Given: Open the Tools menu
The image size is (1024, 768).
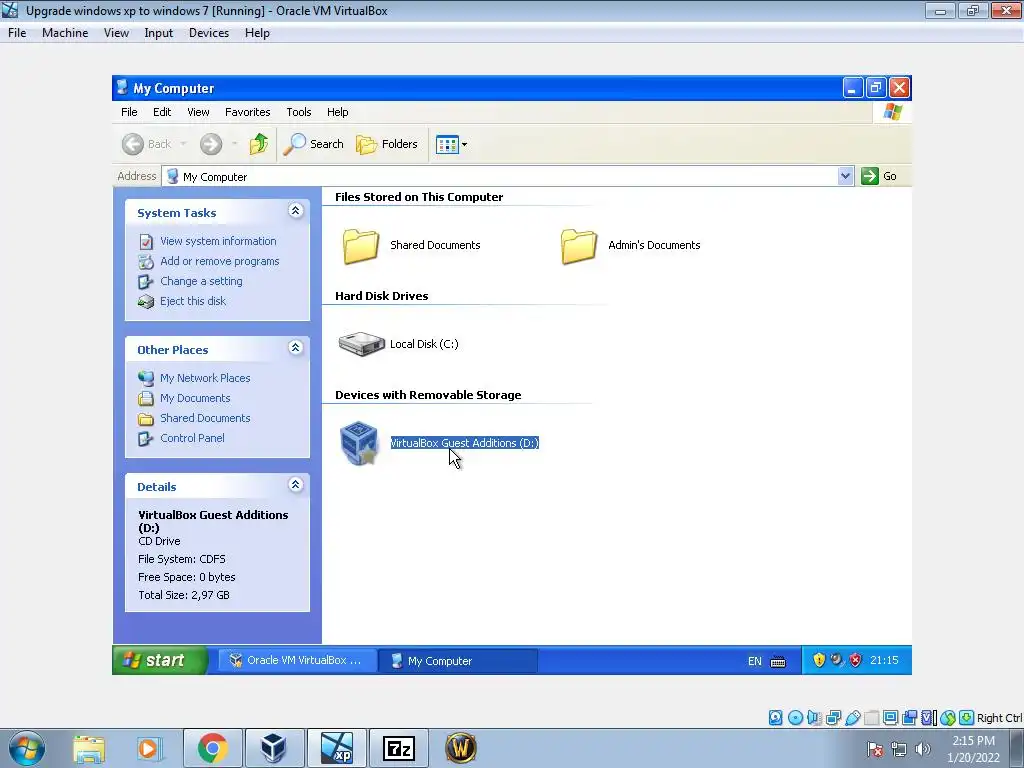Looking at the screenshot, I should click(x=298, y=112).
